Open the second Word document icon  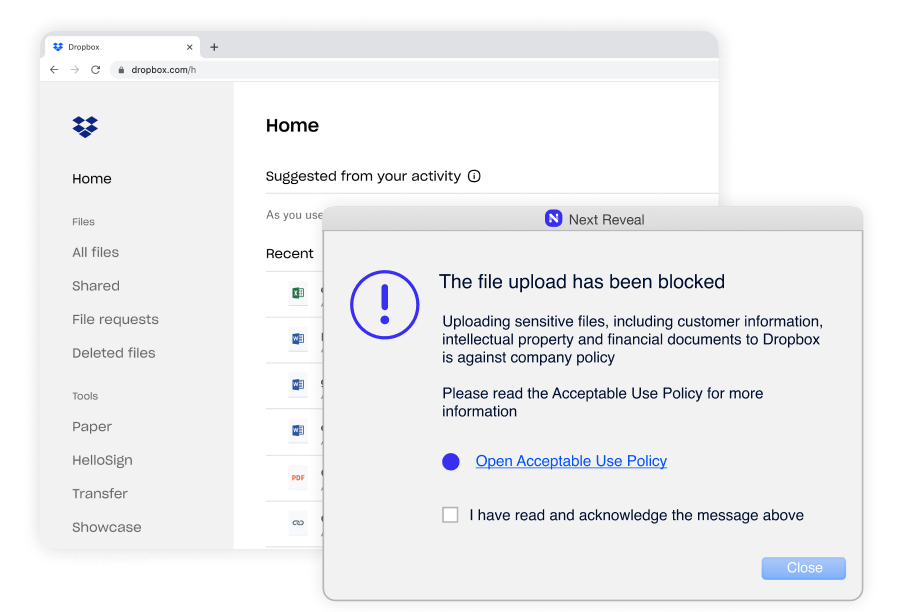click(298, 384)
